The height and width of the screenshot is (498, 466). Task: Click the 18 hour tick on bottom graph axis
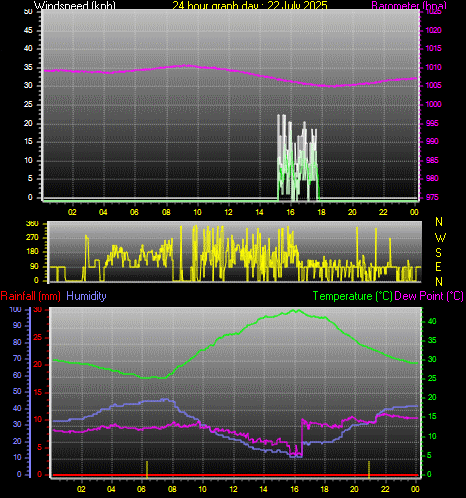(x=324, y=489)
